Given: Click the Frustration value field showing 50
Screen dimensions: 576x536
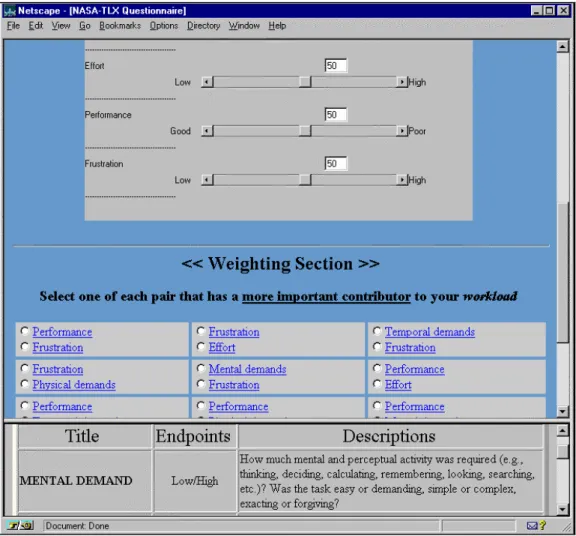Looking at the screenshot, I should [336, 163].
